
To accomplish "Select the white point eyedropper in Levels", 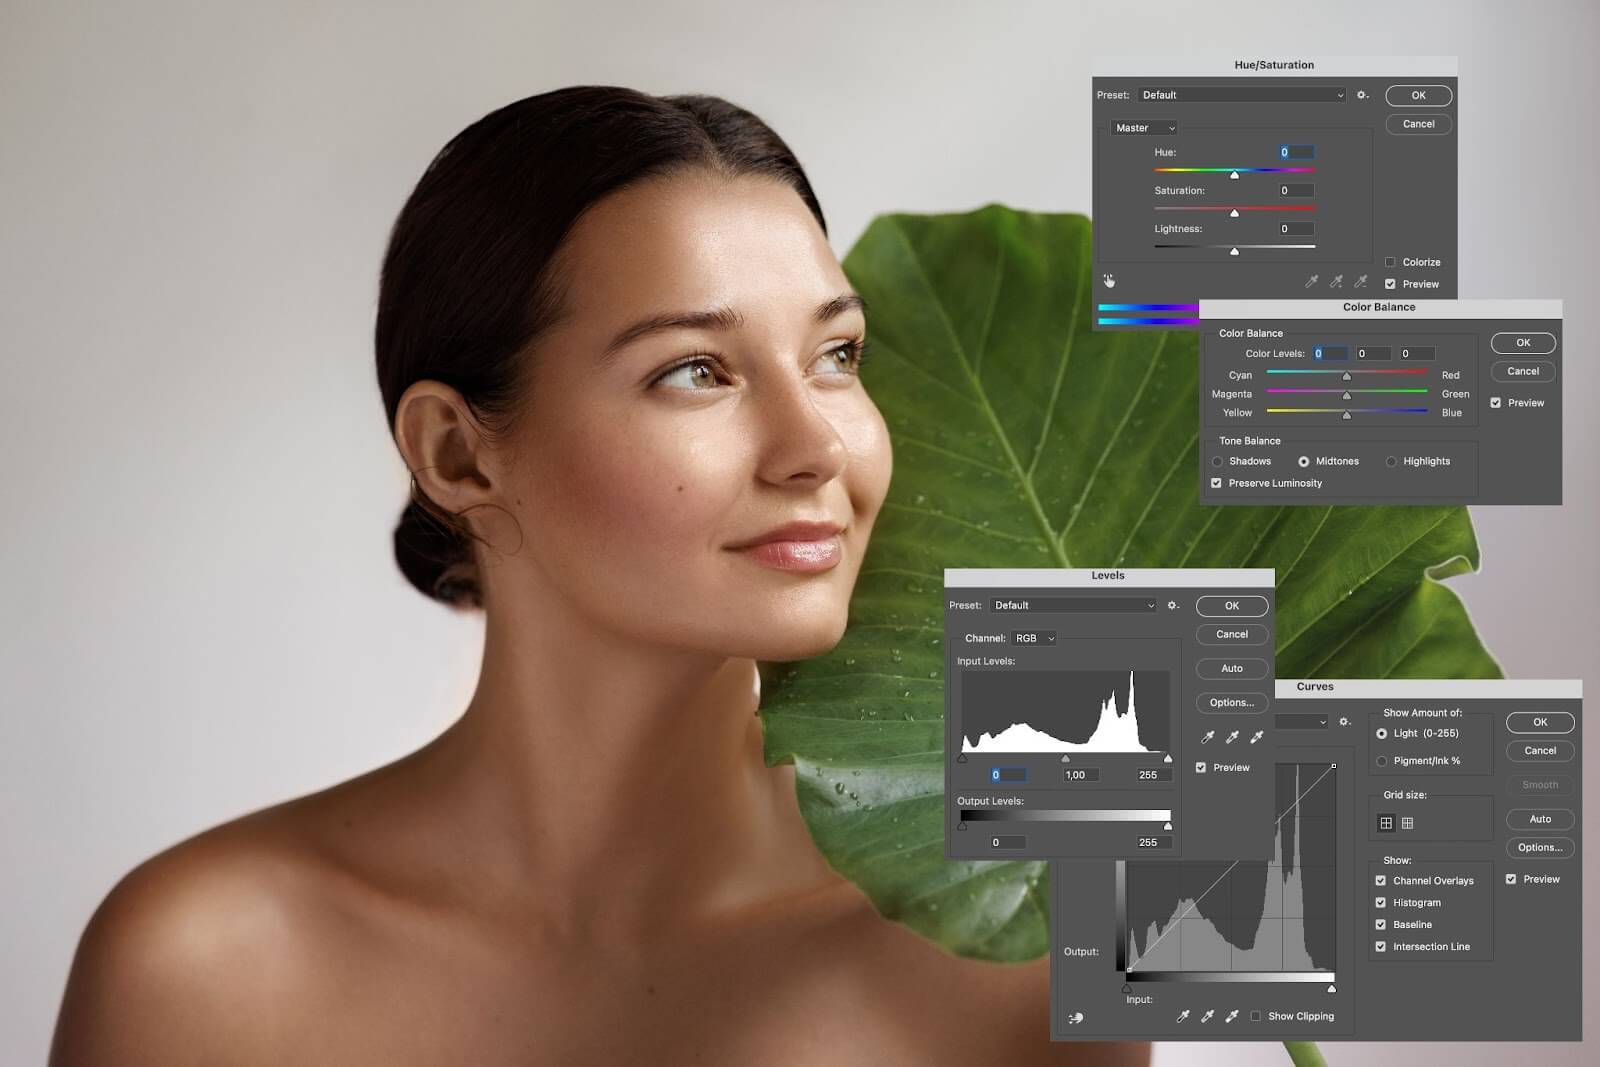I will coord(1257,737).
